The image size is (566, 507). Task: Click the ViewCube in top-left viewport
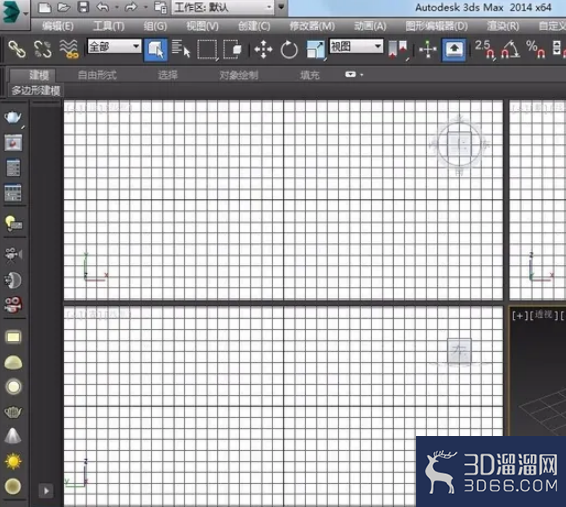[x=459, y=145]
